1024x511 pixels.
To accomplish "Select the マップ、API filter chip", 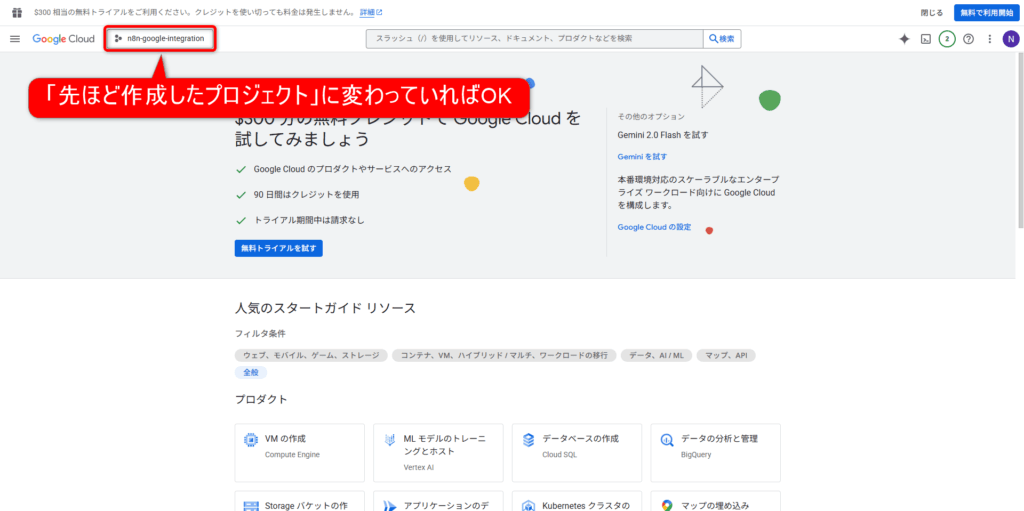I will tap(727, 355).
